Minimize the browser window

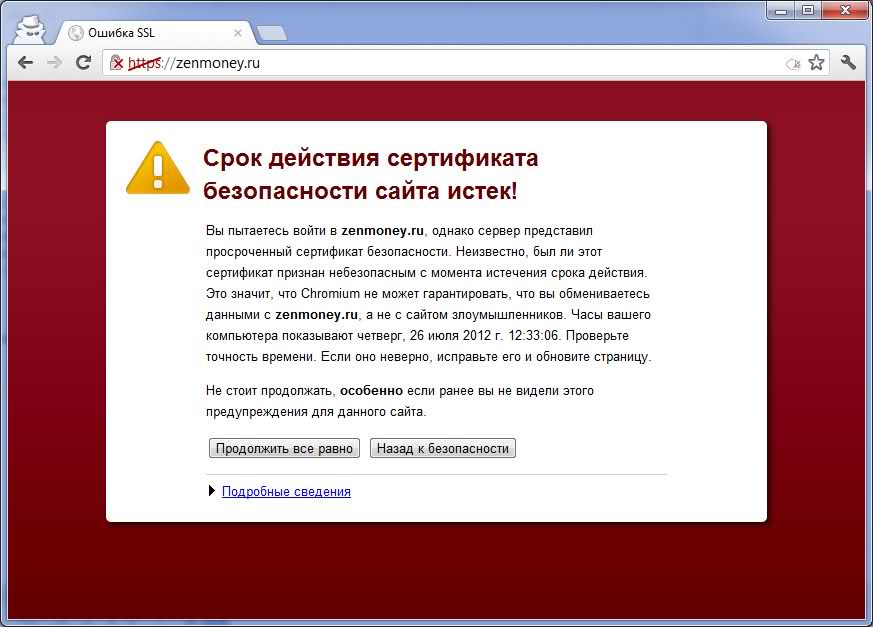[x=782, y=11]
